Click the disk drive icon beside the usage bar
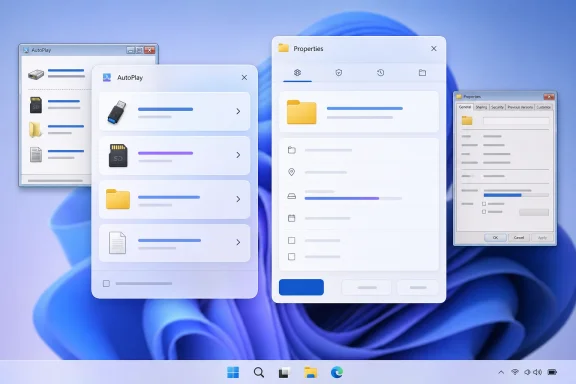Image resolution: width=576 pixels, height=384 pixels. click(x=292, y=196)
